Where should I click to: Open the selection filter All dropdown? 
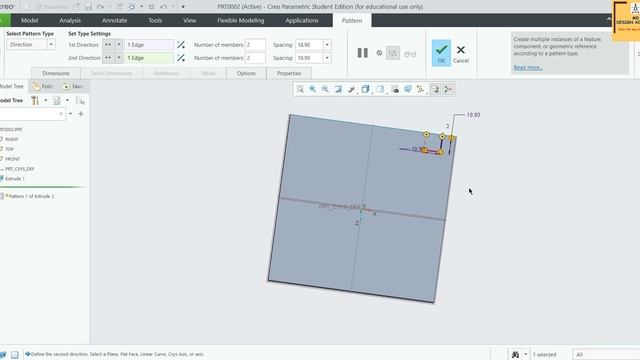606,354
